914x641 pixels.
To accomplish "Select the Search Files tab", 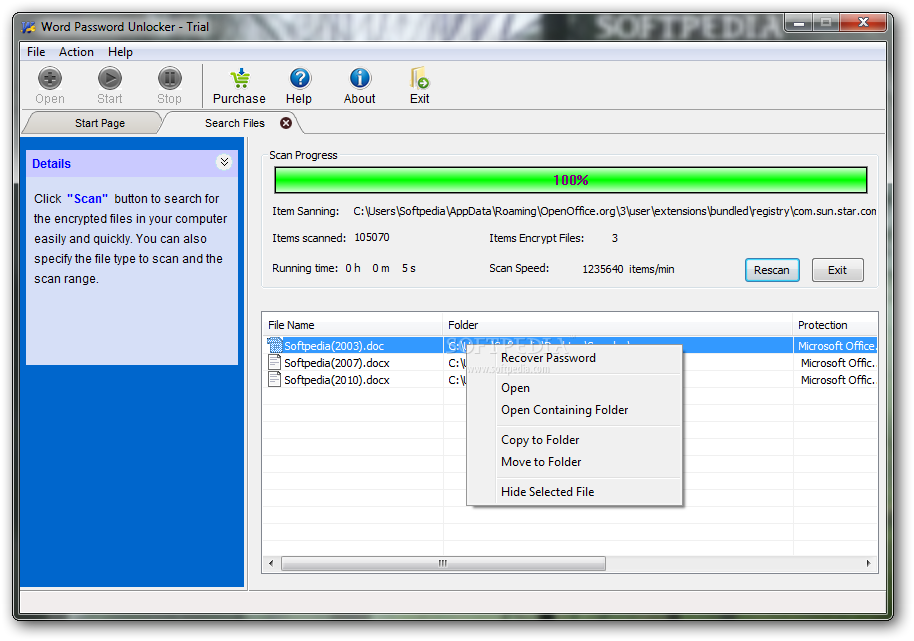I will [x=235, y=123].
